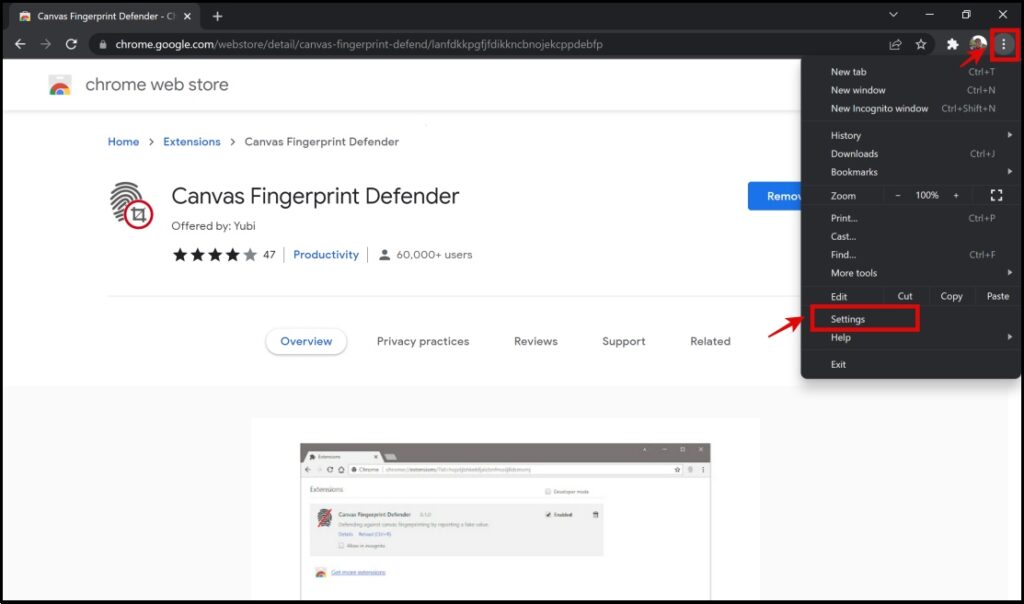
Task: Switch to the Reviews tab
Action: pyautogui.click(x=536, y=342)
